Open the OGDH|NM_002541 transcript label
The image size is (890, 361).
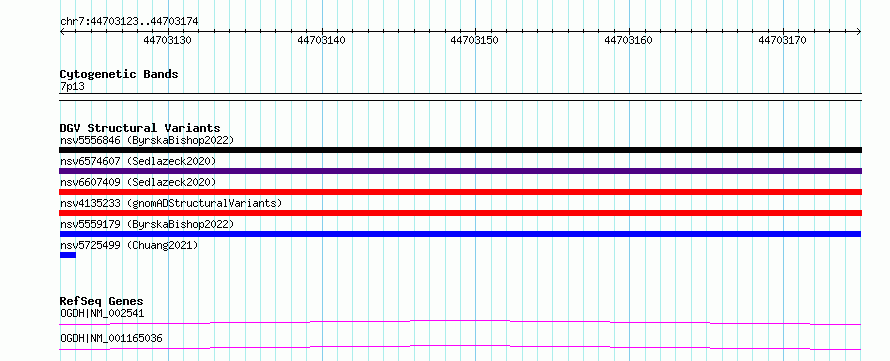click(102, 313)
